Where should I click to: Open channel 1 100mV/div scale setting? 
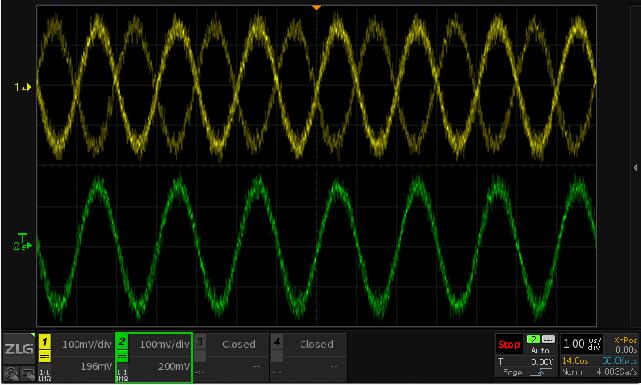(x=86, y=345)
